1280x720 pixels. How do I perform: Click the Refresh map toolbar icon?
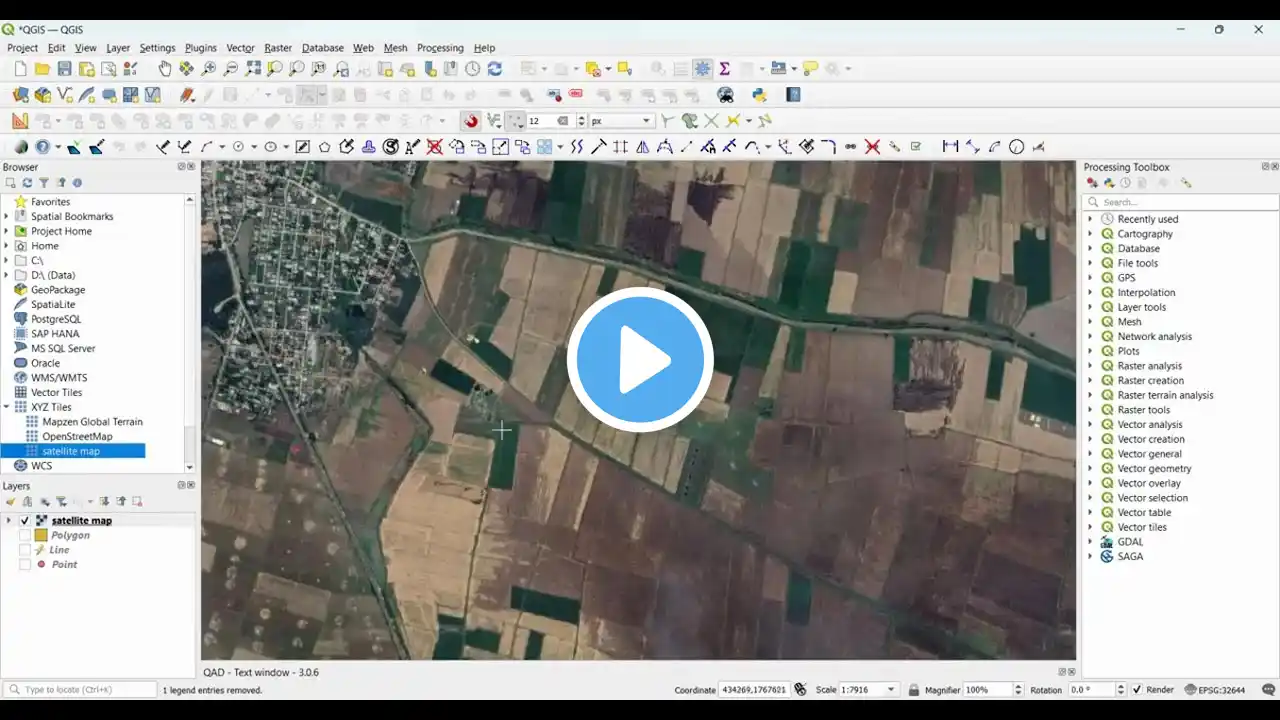(x=494, y=69)
